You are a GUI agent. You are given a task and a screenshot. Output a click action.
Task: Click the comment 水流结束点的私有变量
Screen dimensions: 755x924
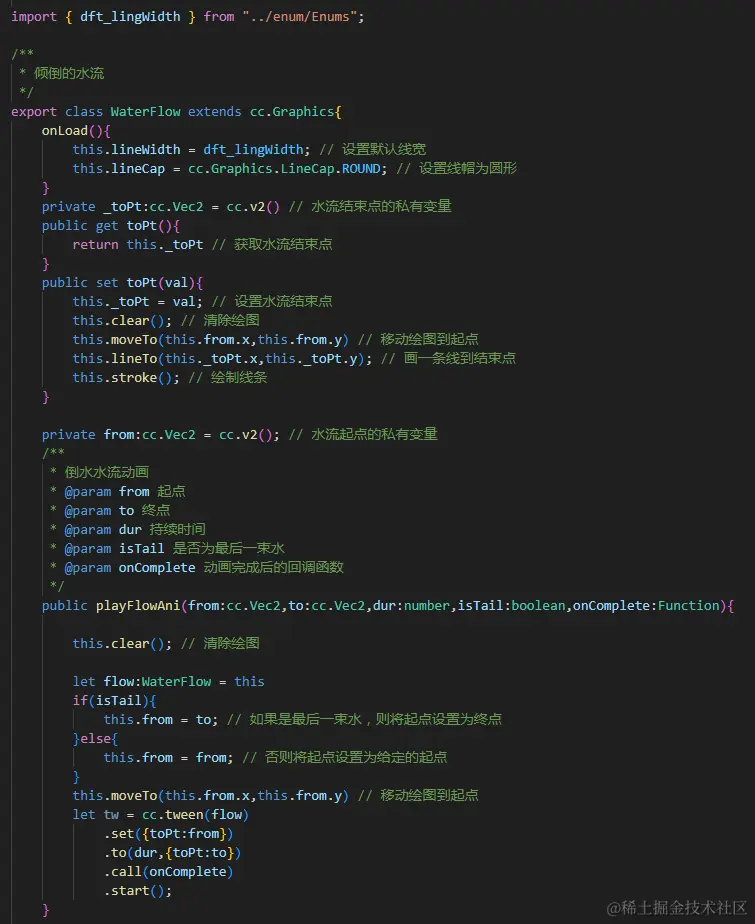pyautogui.click(x=381, y=206)
